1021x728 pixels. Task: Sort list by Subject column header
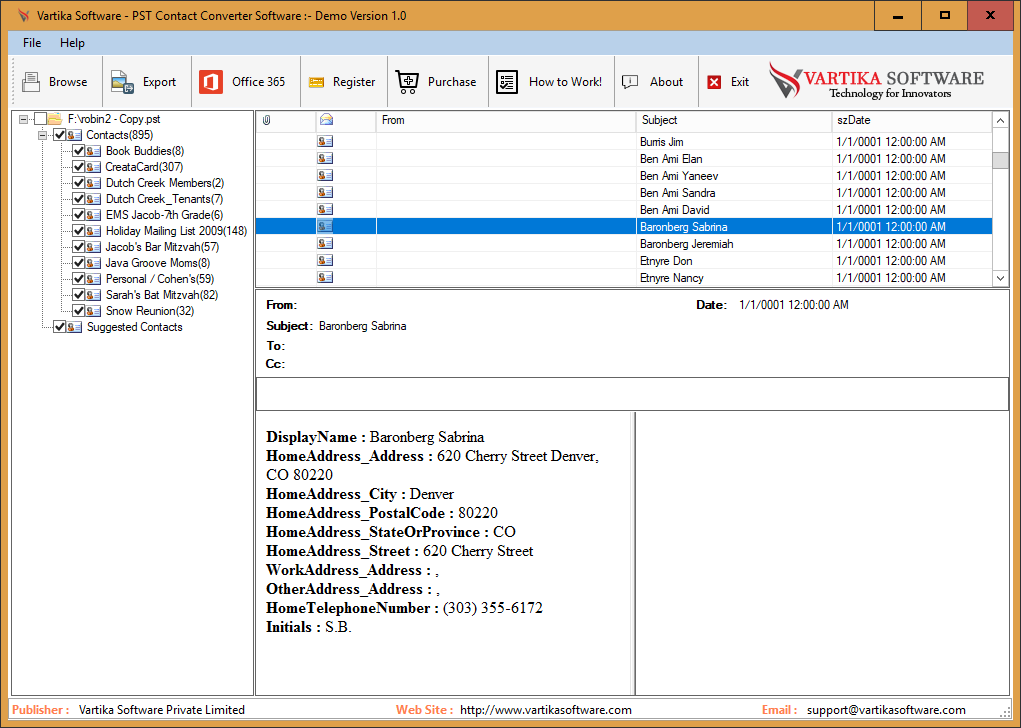734,120
